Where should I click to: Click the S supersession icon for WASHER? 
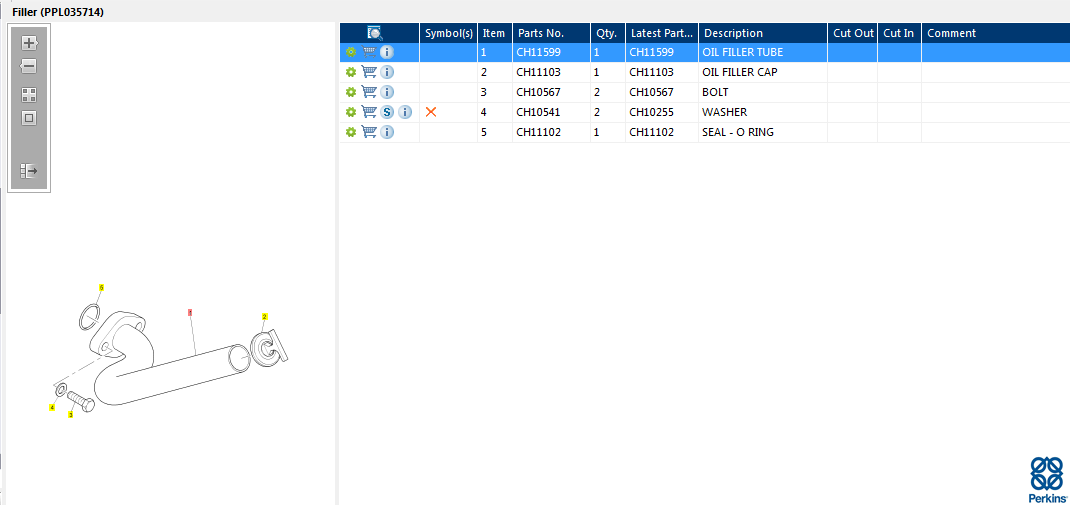click(387, 112)
